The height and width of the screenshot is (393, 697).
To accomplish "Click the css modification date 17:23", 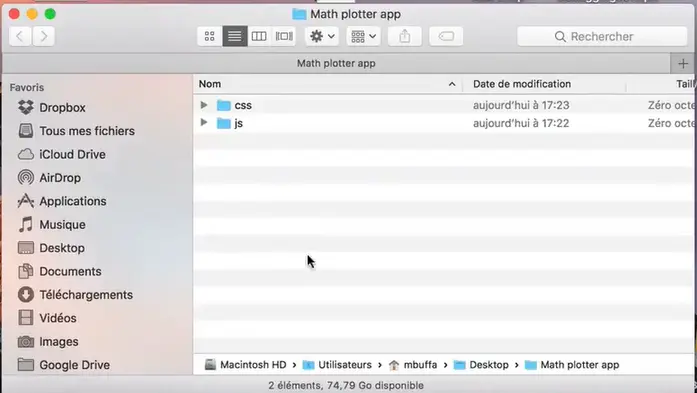I will click(x=521, y=105).
